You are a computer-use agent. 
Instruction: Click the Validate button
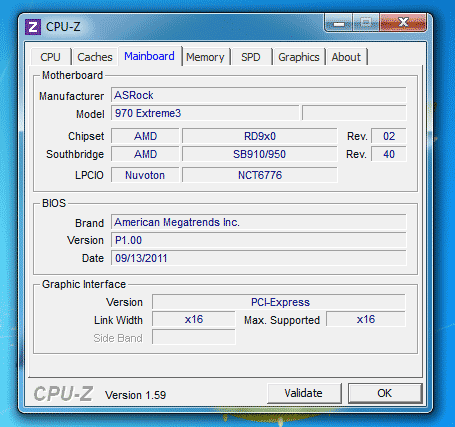click(303, 393)
